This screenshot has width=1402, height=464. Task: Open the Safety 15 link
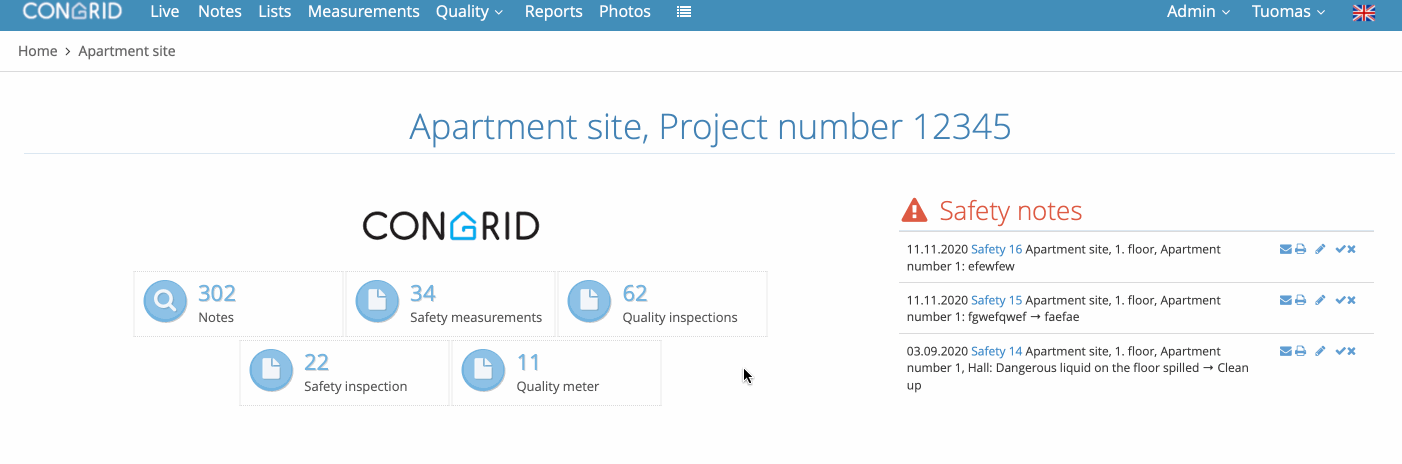(997, 300)
